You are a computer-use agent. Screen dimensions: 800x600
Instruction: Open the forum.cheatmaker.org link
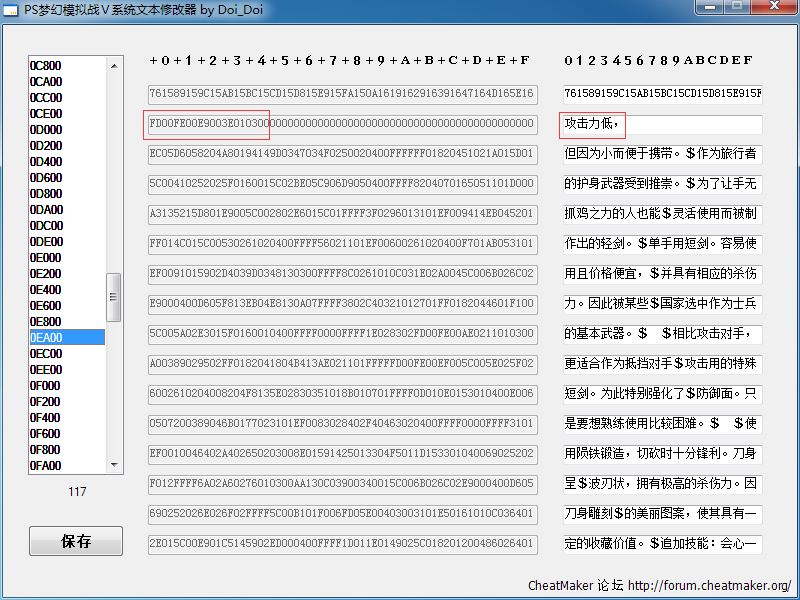pyautogui.click(x=709, y=585)
